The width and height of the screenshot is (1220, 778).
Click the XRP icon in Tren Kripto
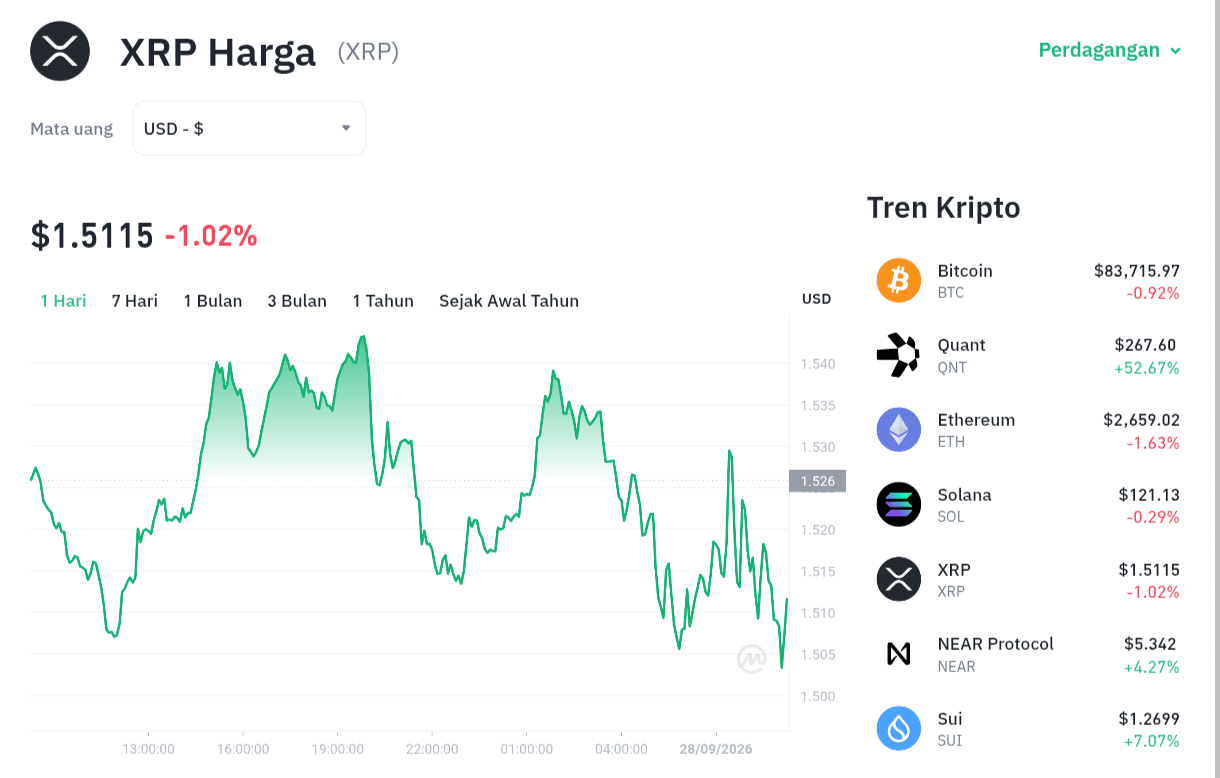point(898,579)
